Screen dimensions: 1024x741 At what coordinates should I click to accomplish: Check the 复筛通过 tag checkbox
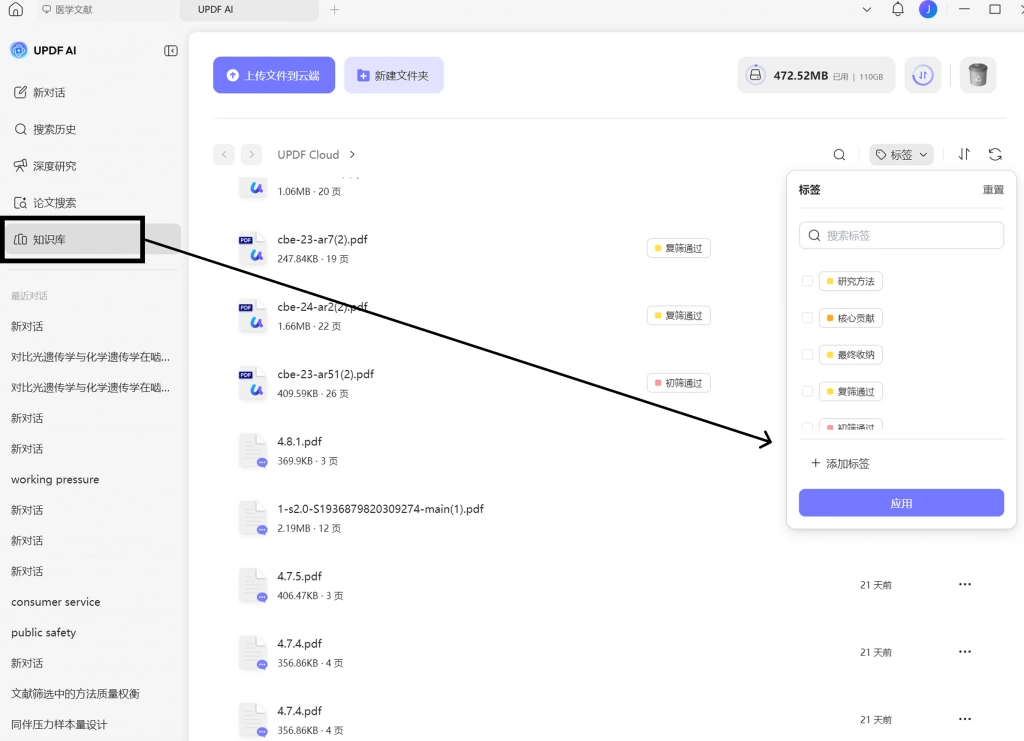[x=807, y=391]
